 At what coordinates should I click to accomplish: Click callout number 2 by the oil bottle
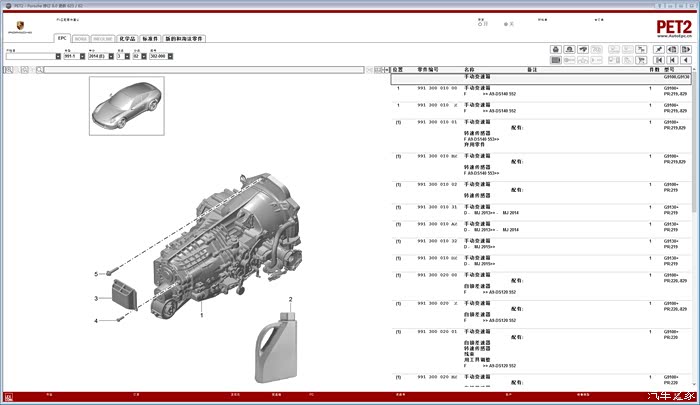click(291, 300)
